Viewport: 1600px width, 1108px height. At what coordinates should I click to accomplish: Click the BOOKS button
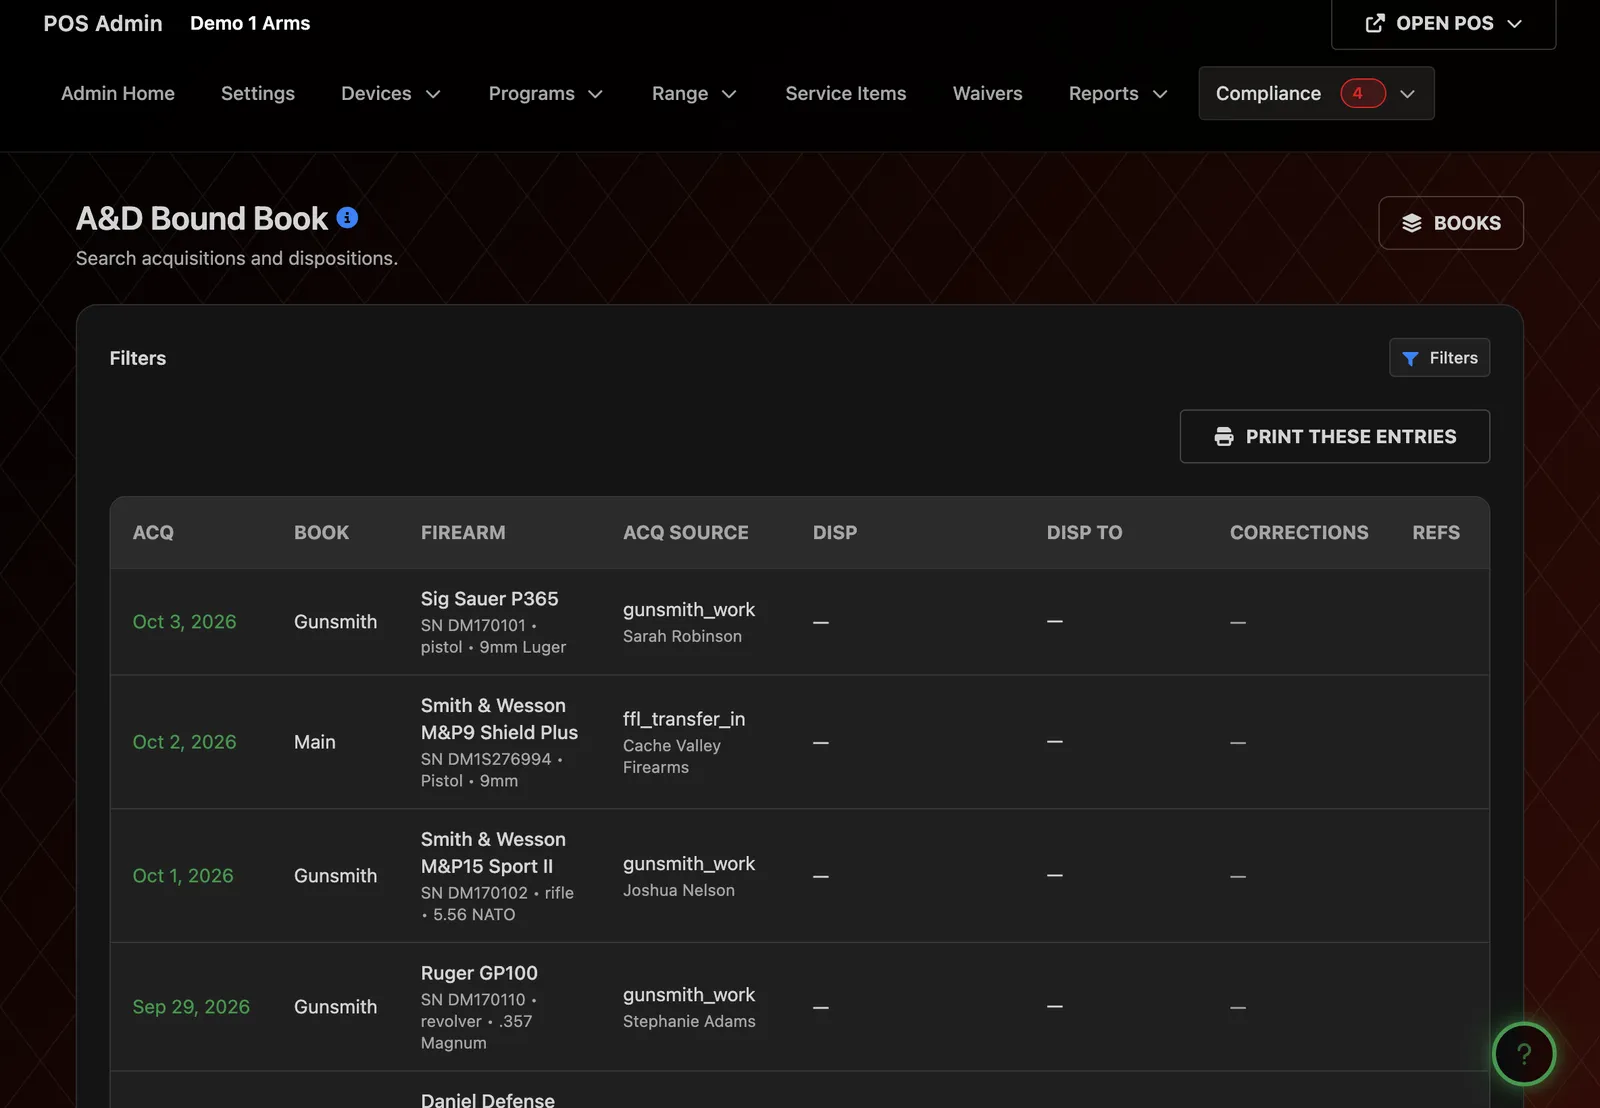pos(1451,223)
